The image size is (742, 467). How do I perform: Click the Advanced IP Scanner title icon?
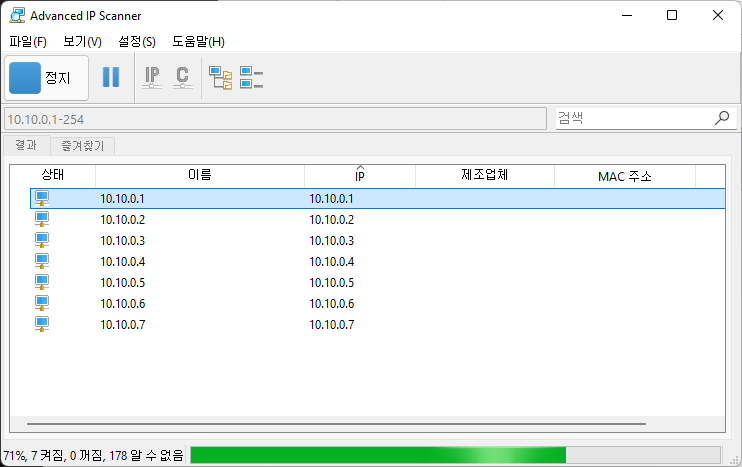(x=17, y=15)
